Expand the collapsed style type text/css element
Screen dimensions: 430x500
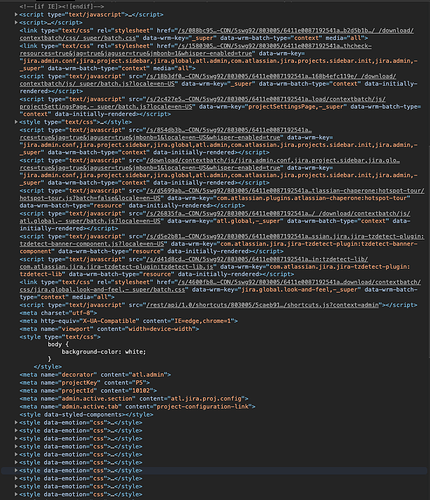point(16,122)
